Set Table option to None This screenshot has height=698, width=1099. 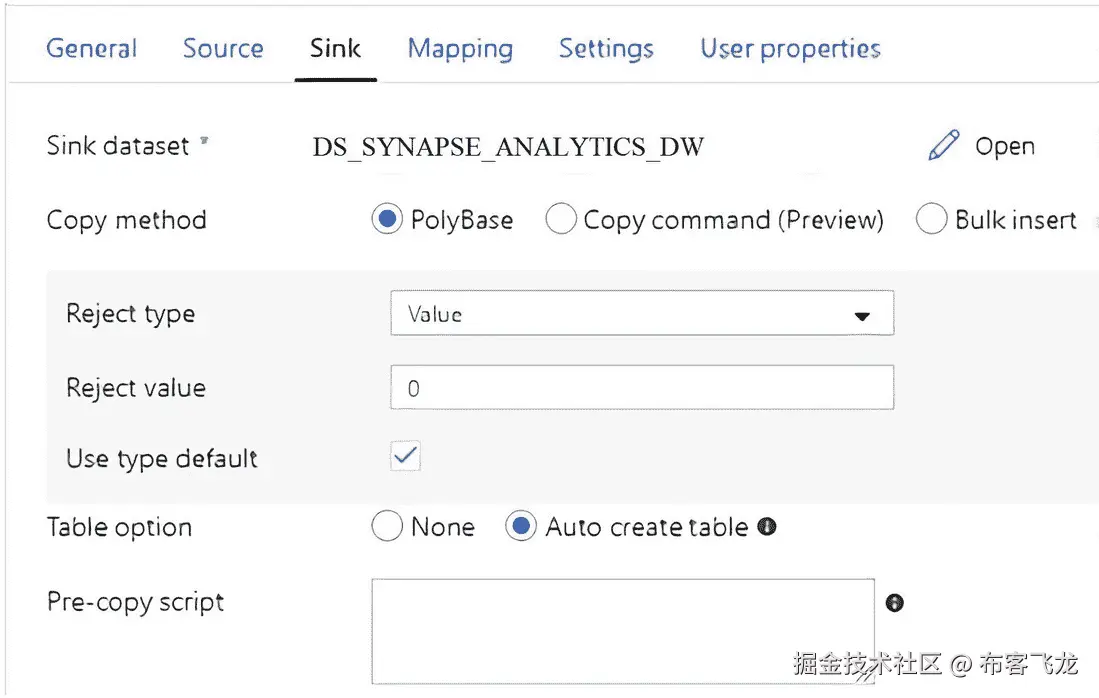click(x=387, y=527)
